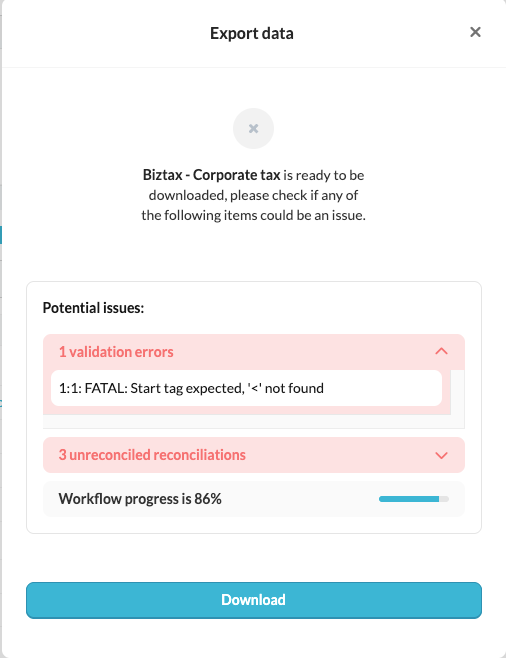
Task: Close the Export data dialog
Action: [x=475, y=32]
